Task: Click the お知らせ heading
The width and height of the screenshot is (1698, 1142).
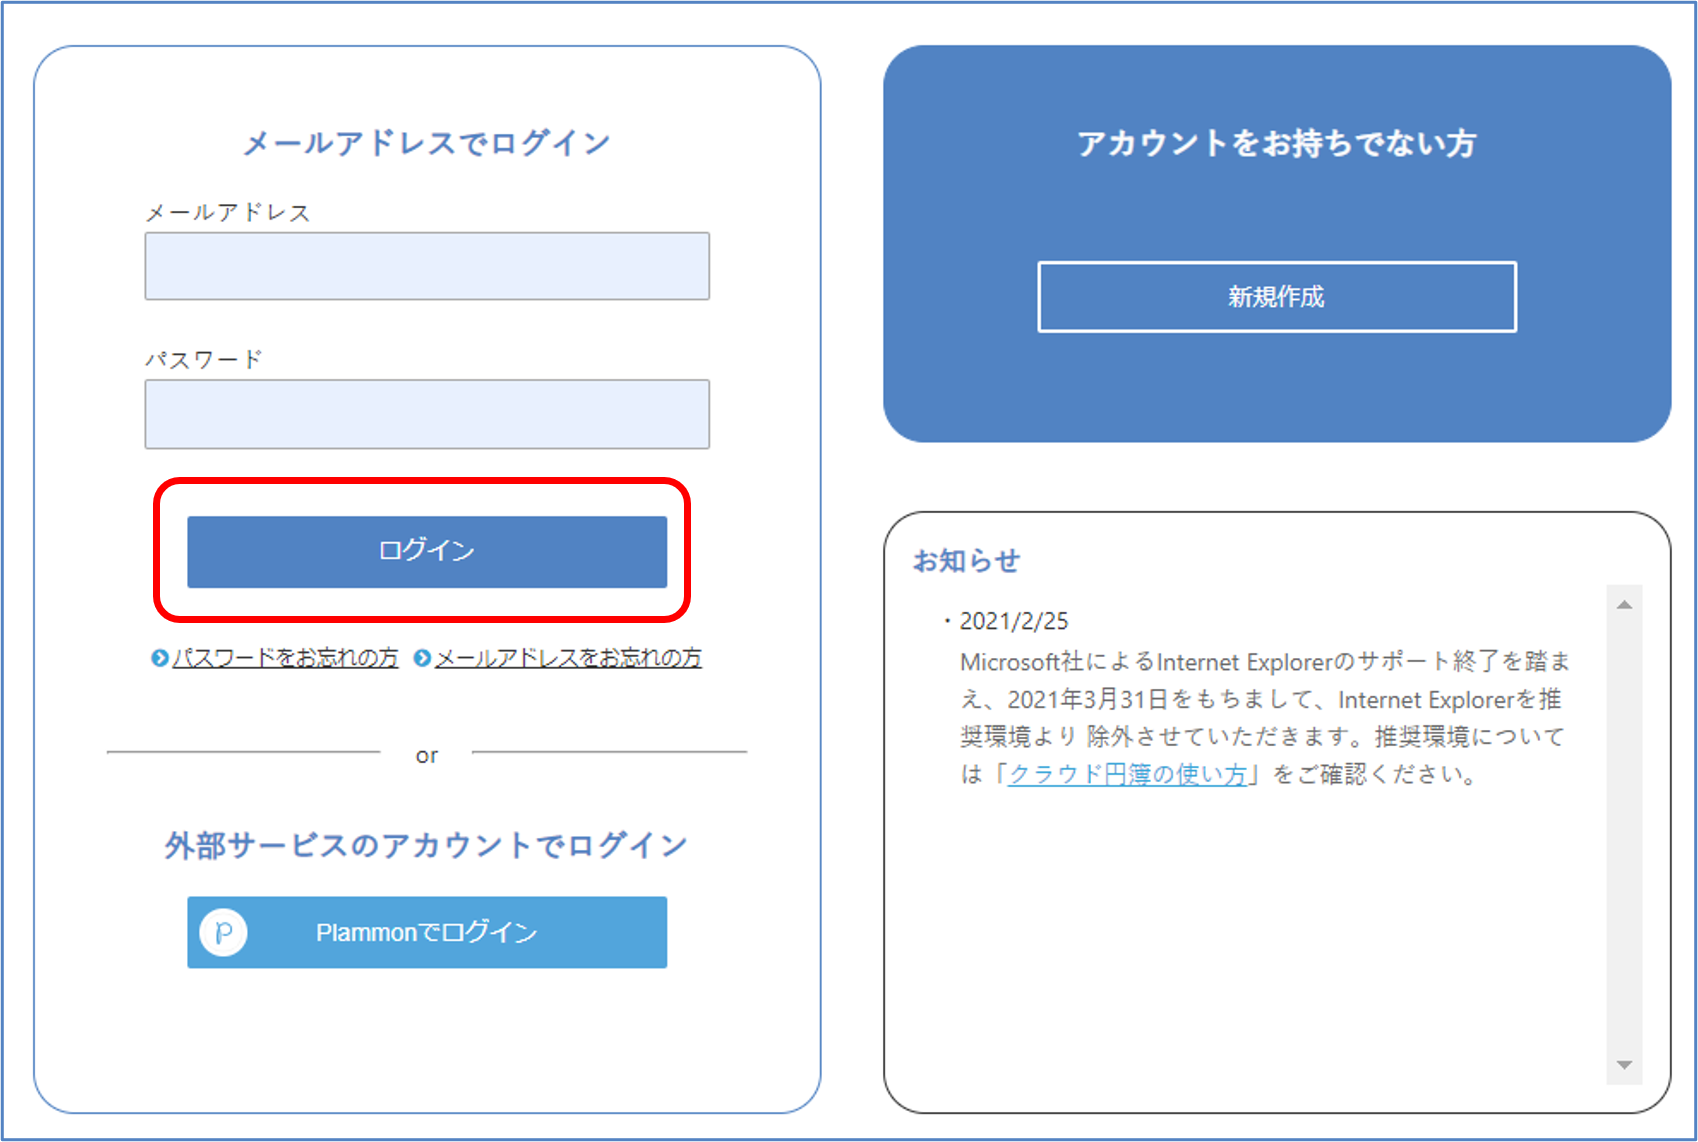Action: click(966, 560)
